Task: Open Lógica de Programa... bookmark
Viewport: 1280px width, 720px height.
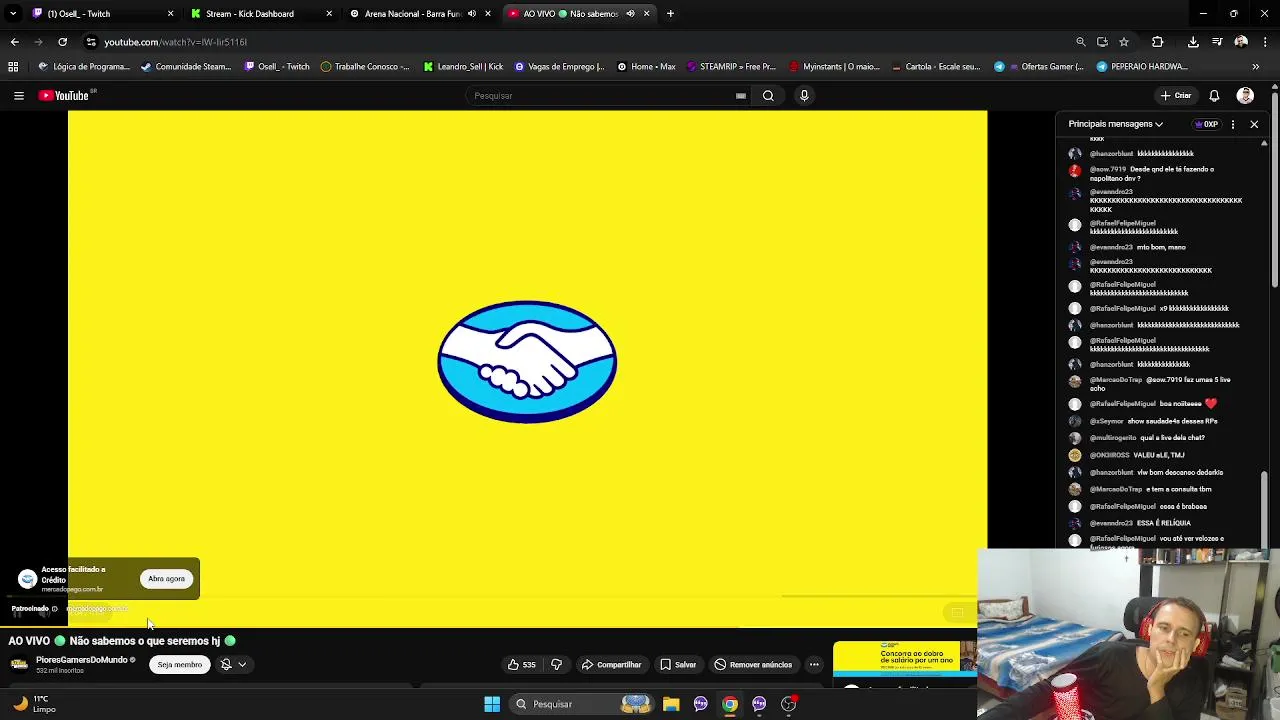Action: pos(84,67)
